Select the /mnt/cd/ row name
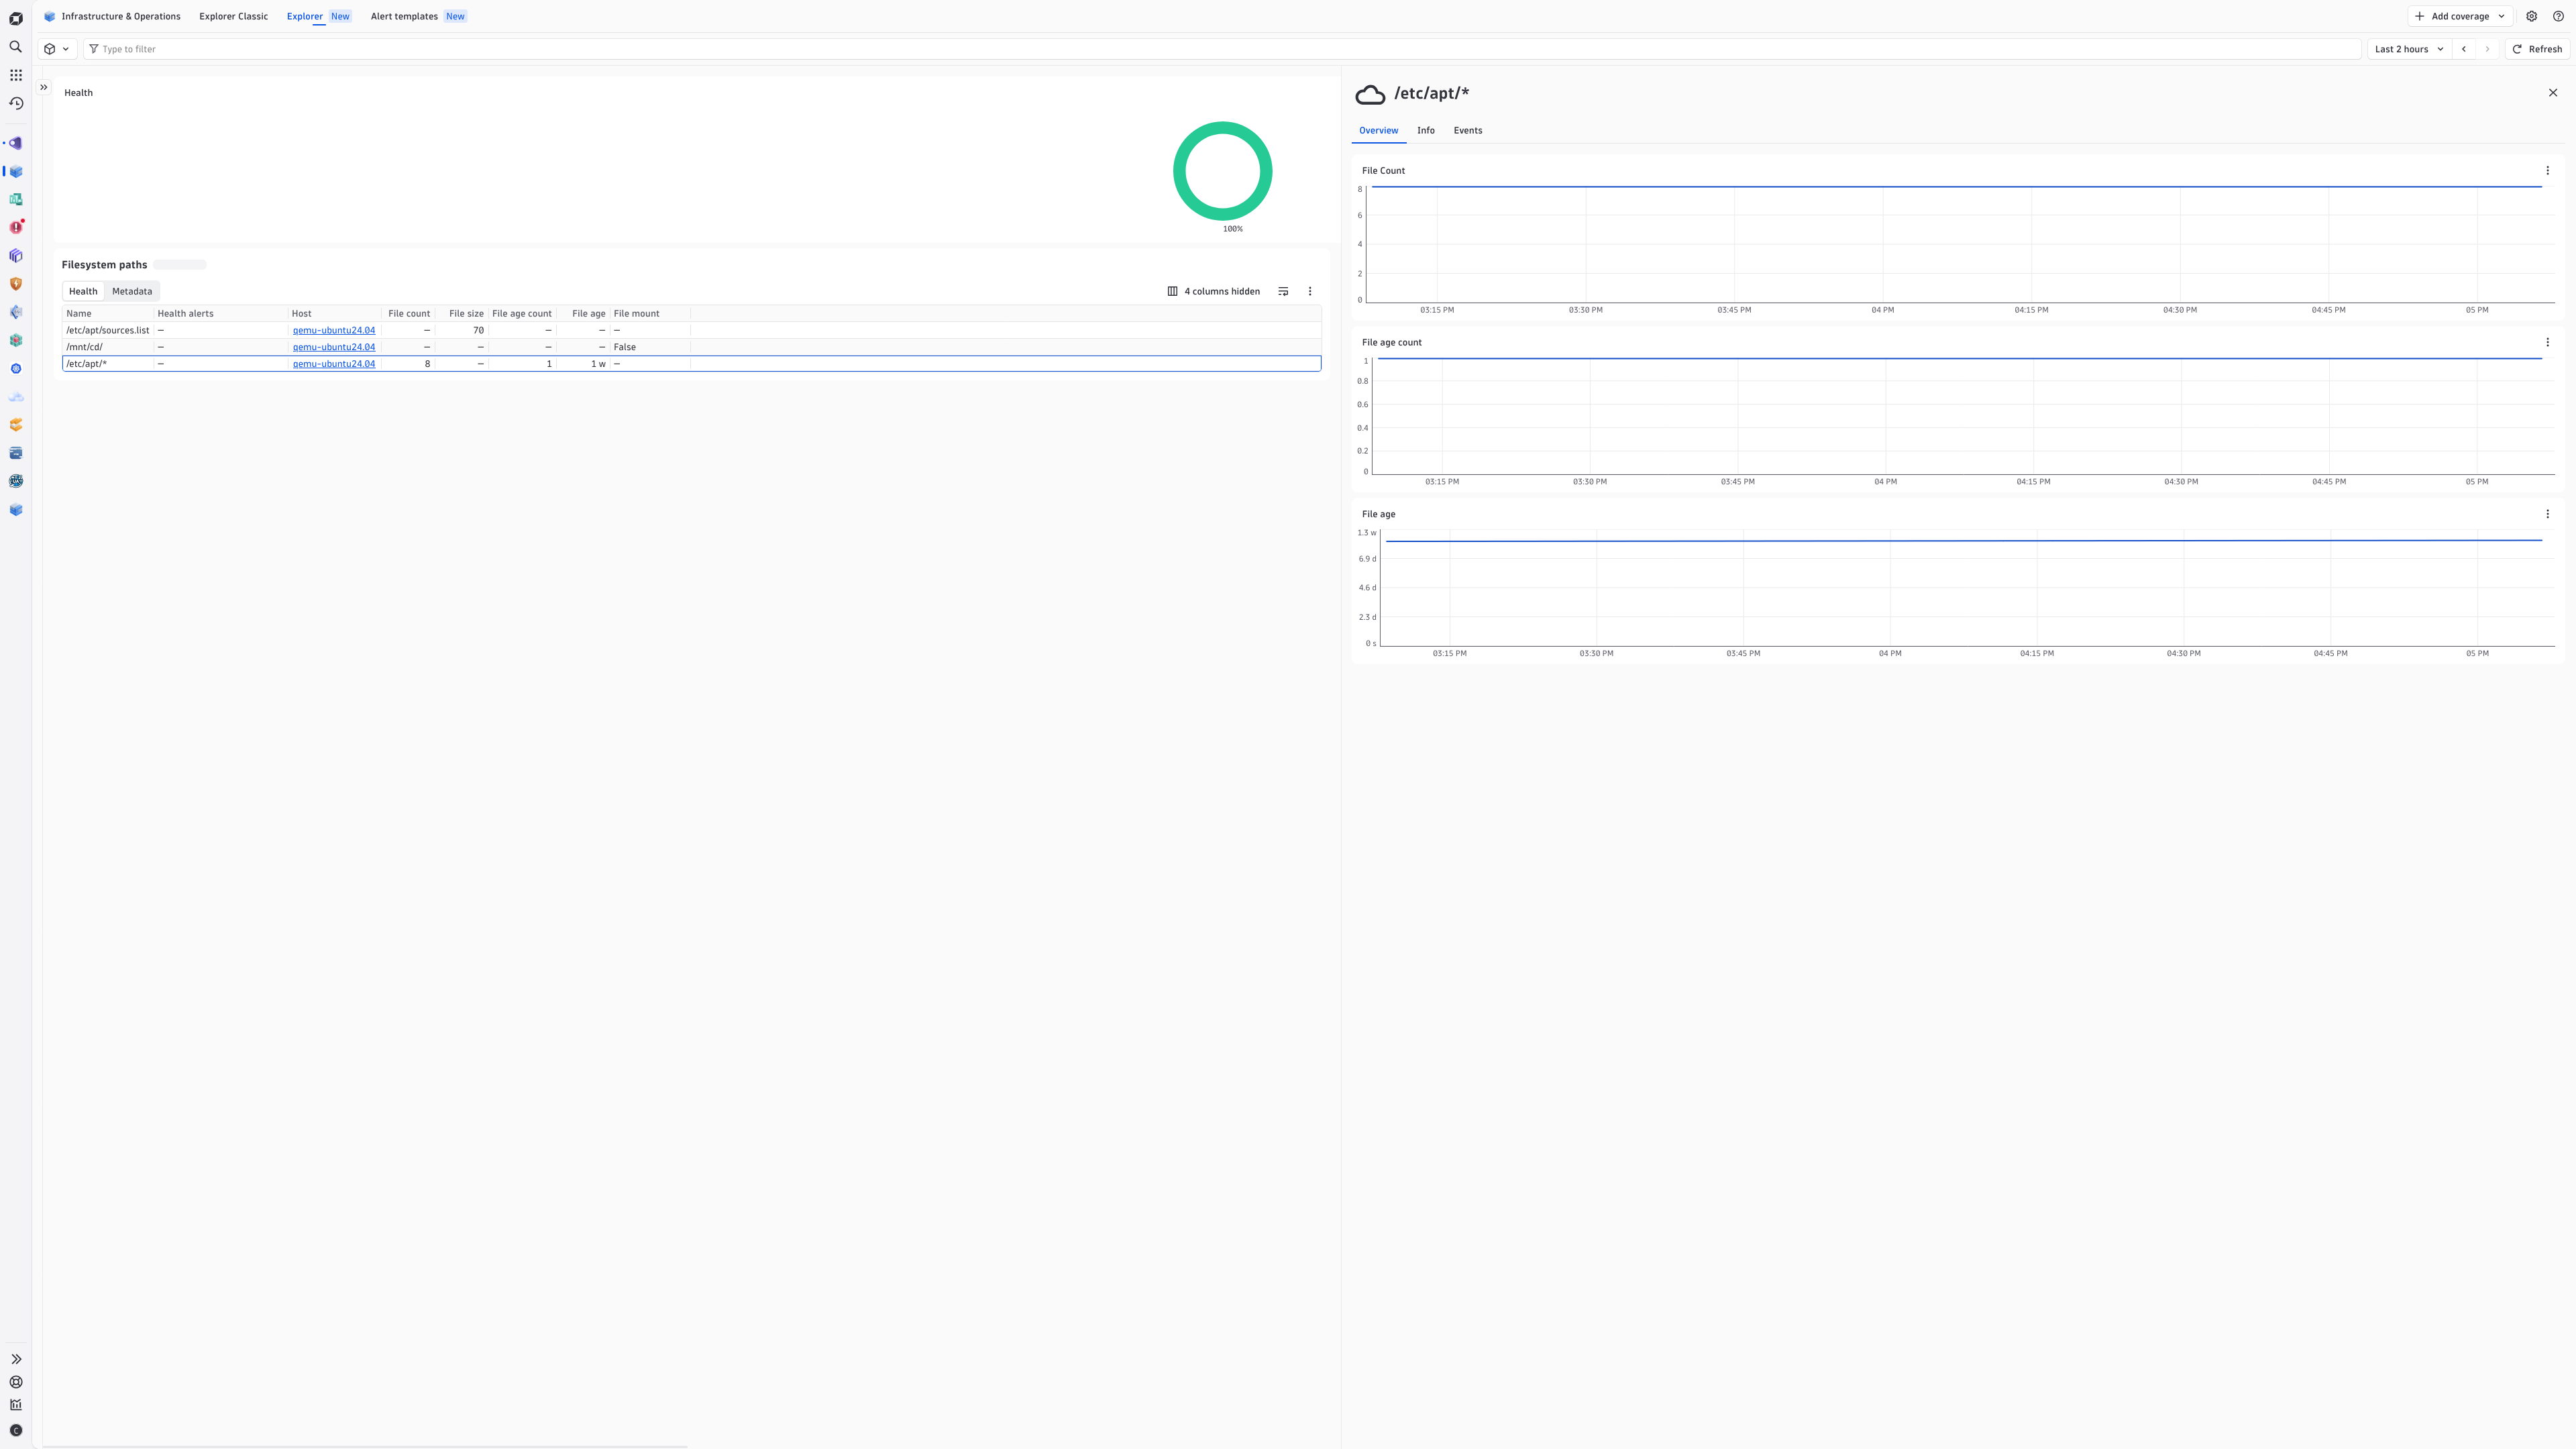The width and height of the screenshot is (2576, 1449). pyautogui.click(x=84, y=347)
